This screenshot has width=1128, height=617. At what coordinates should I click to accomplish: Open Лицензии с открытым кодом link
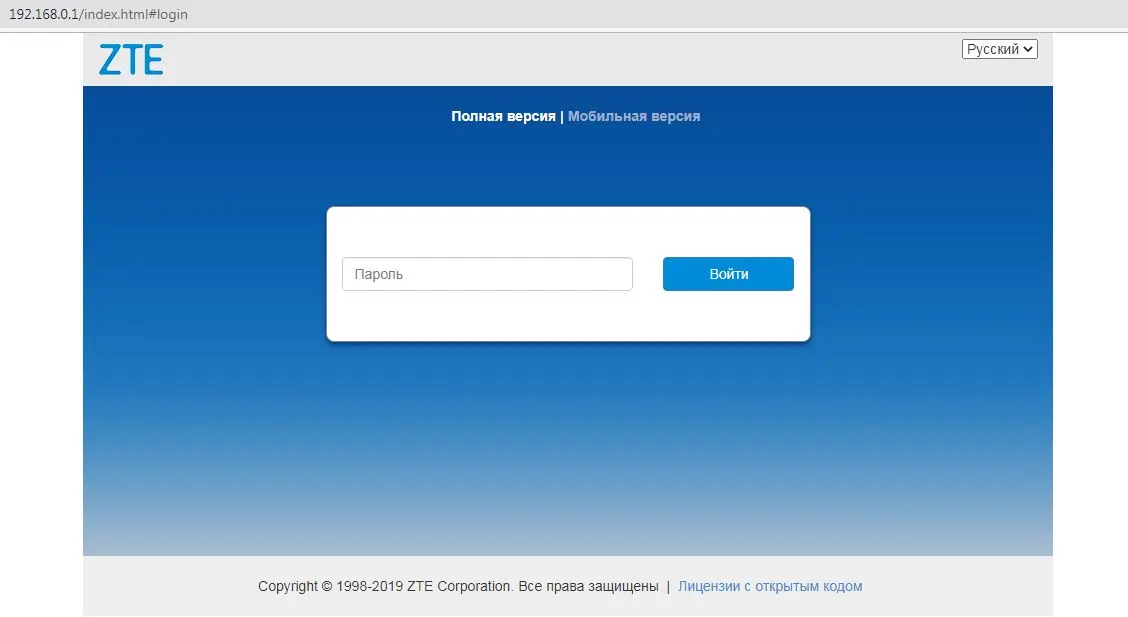click(770, 586)
